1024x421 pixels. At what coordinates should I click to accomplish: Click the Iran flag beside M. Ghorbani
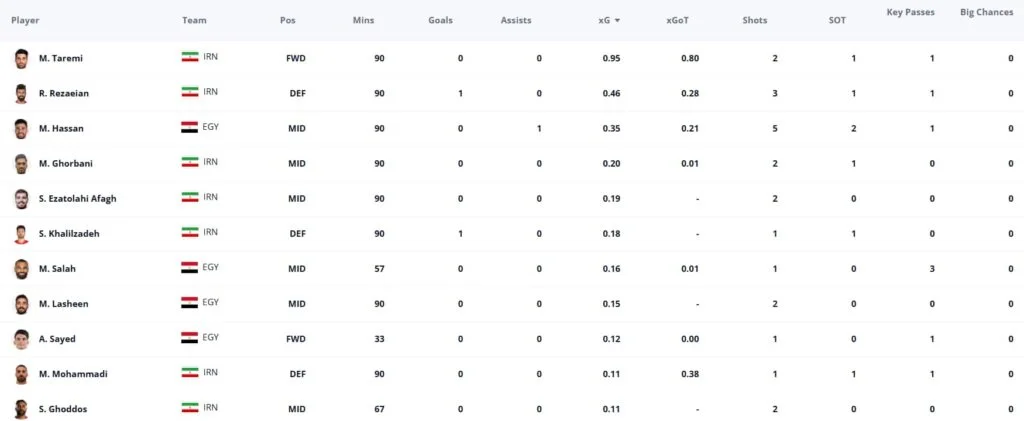pyautogui.click(x=189, y=162)
